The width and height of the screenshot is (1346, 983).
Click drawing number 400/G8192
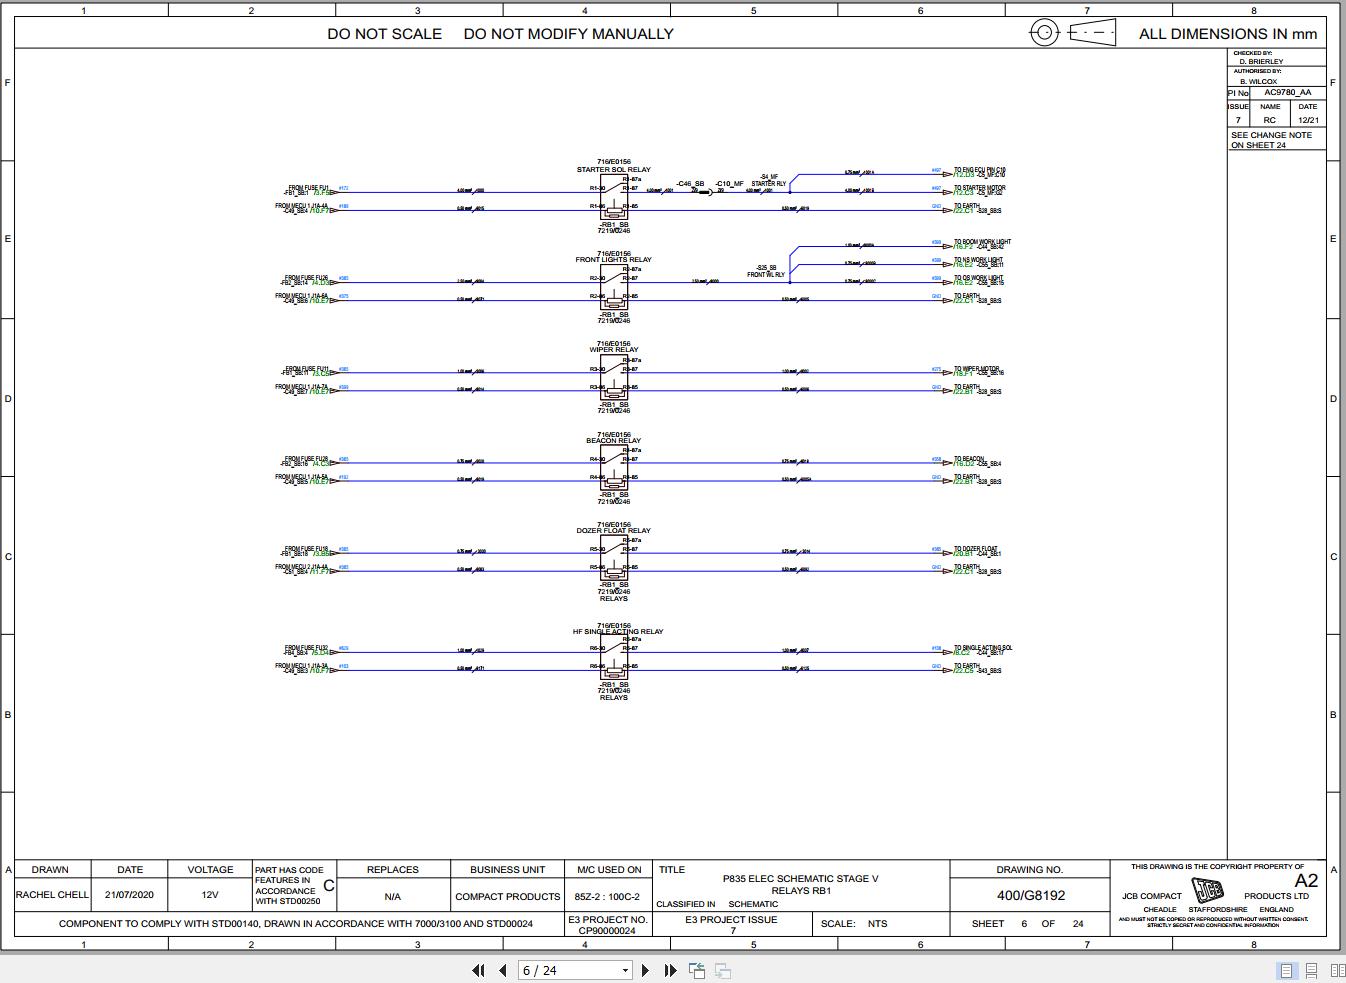click(x=1030, y=896)
